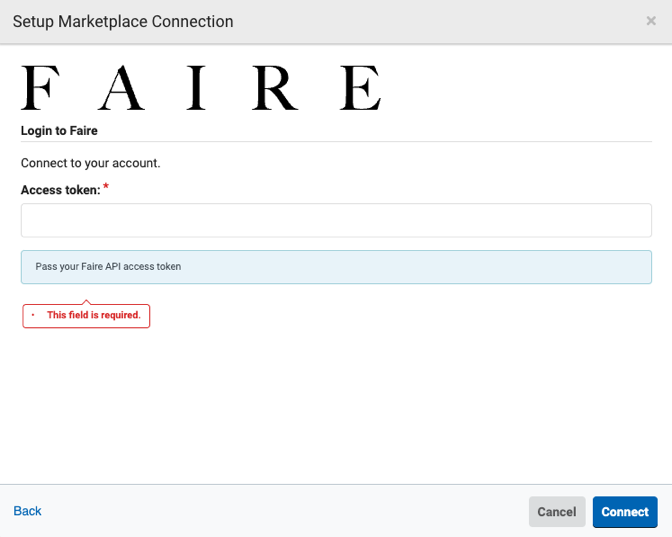The image size is (672, 537).
Task: Click the 'Connect to your account.' text
Action: coord(90,163)
